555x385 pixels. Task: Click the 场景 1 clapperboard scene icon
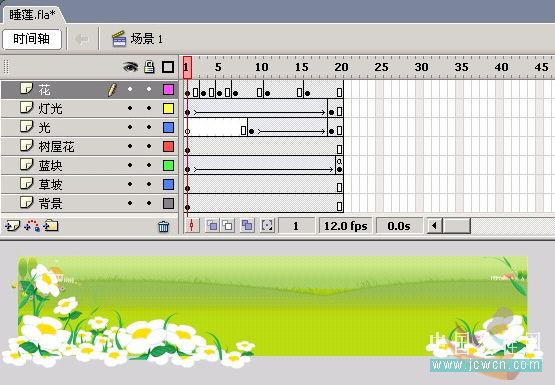[x=119, y=39]
